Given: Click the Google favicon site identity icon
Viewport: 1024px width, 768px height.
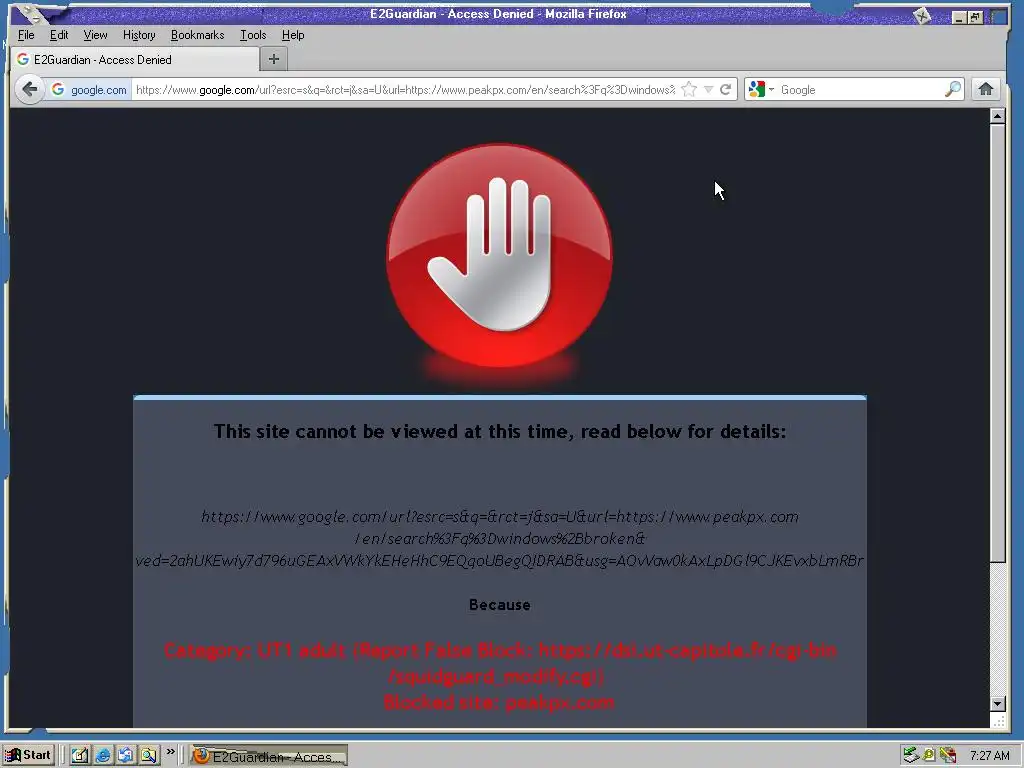Looking at the screenshot, I should click(58, 89).
